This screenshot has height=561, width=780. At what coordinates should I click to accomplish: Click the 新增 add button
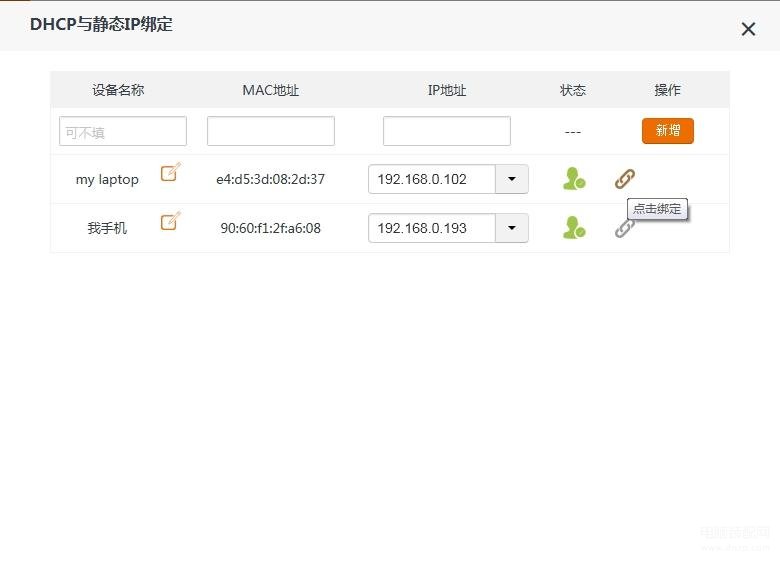click(668, 131)
